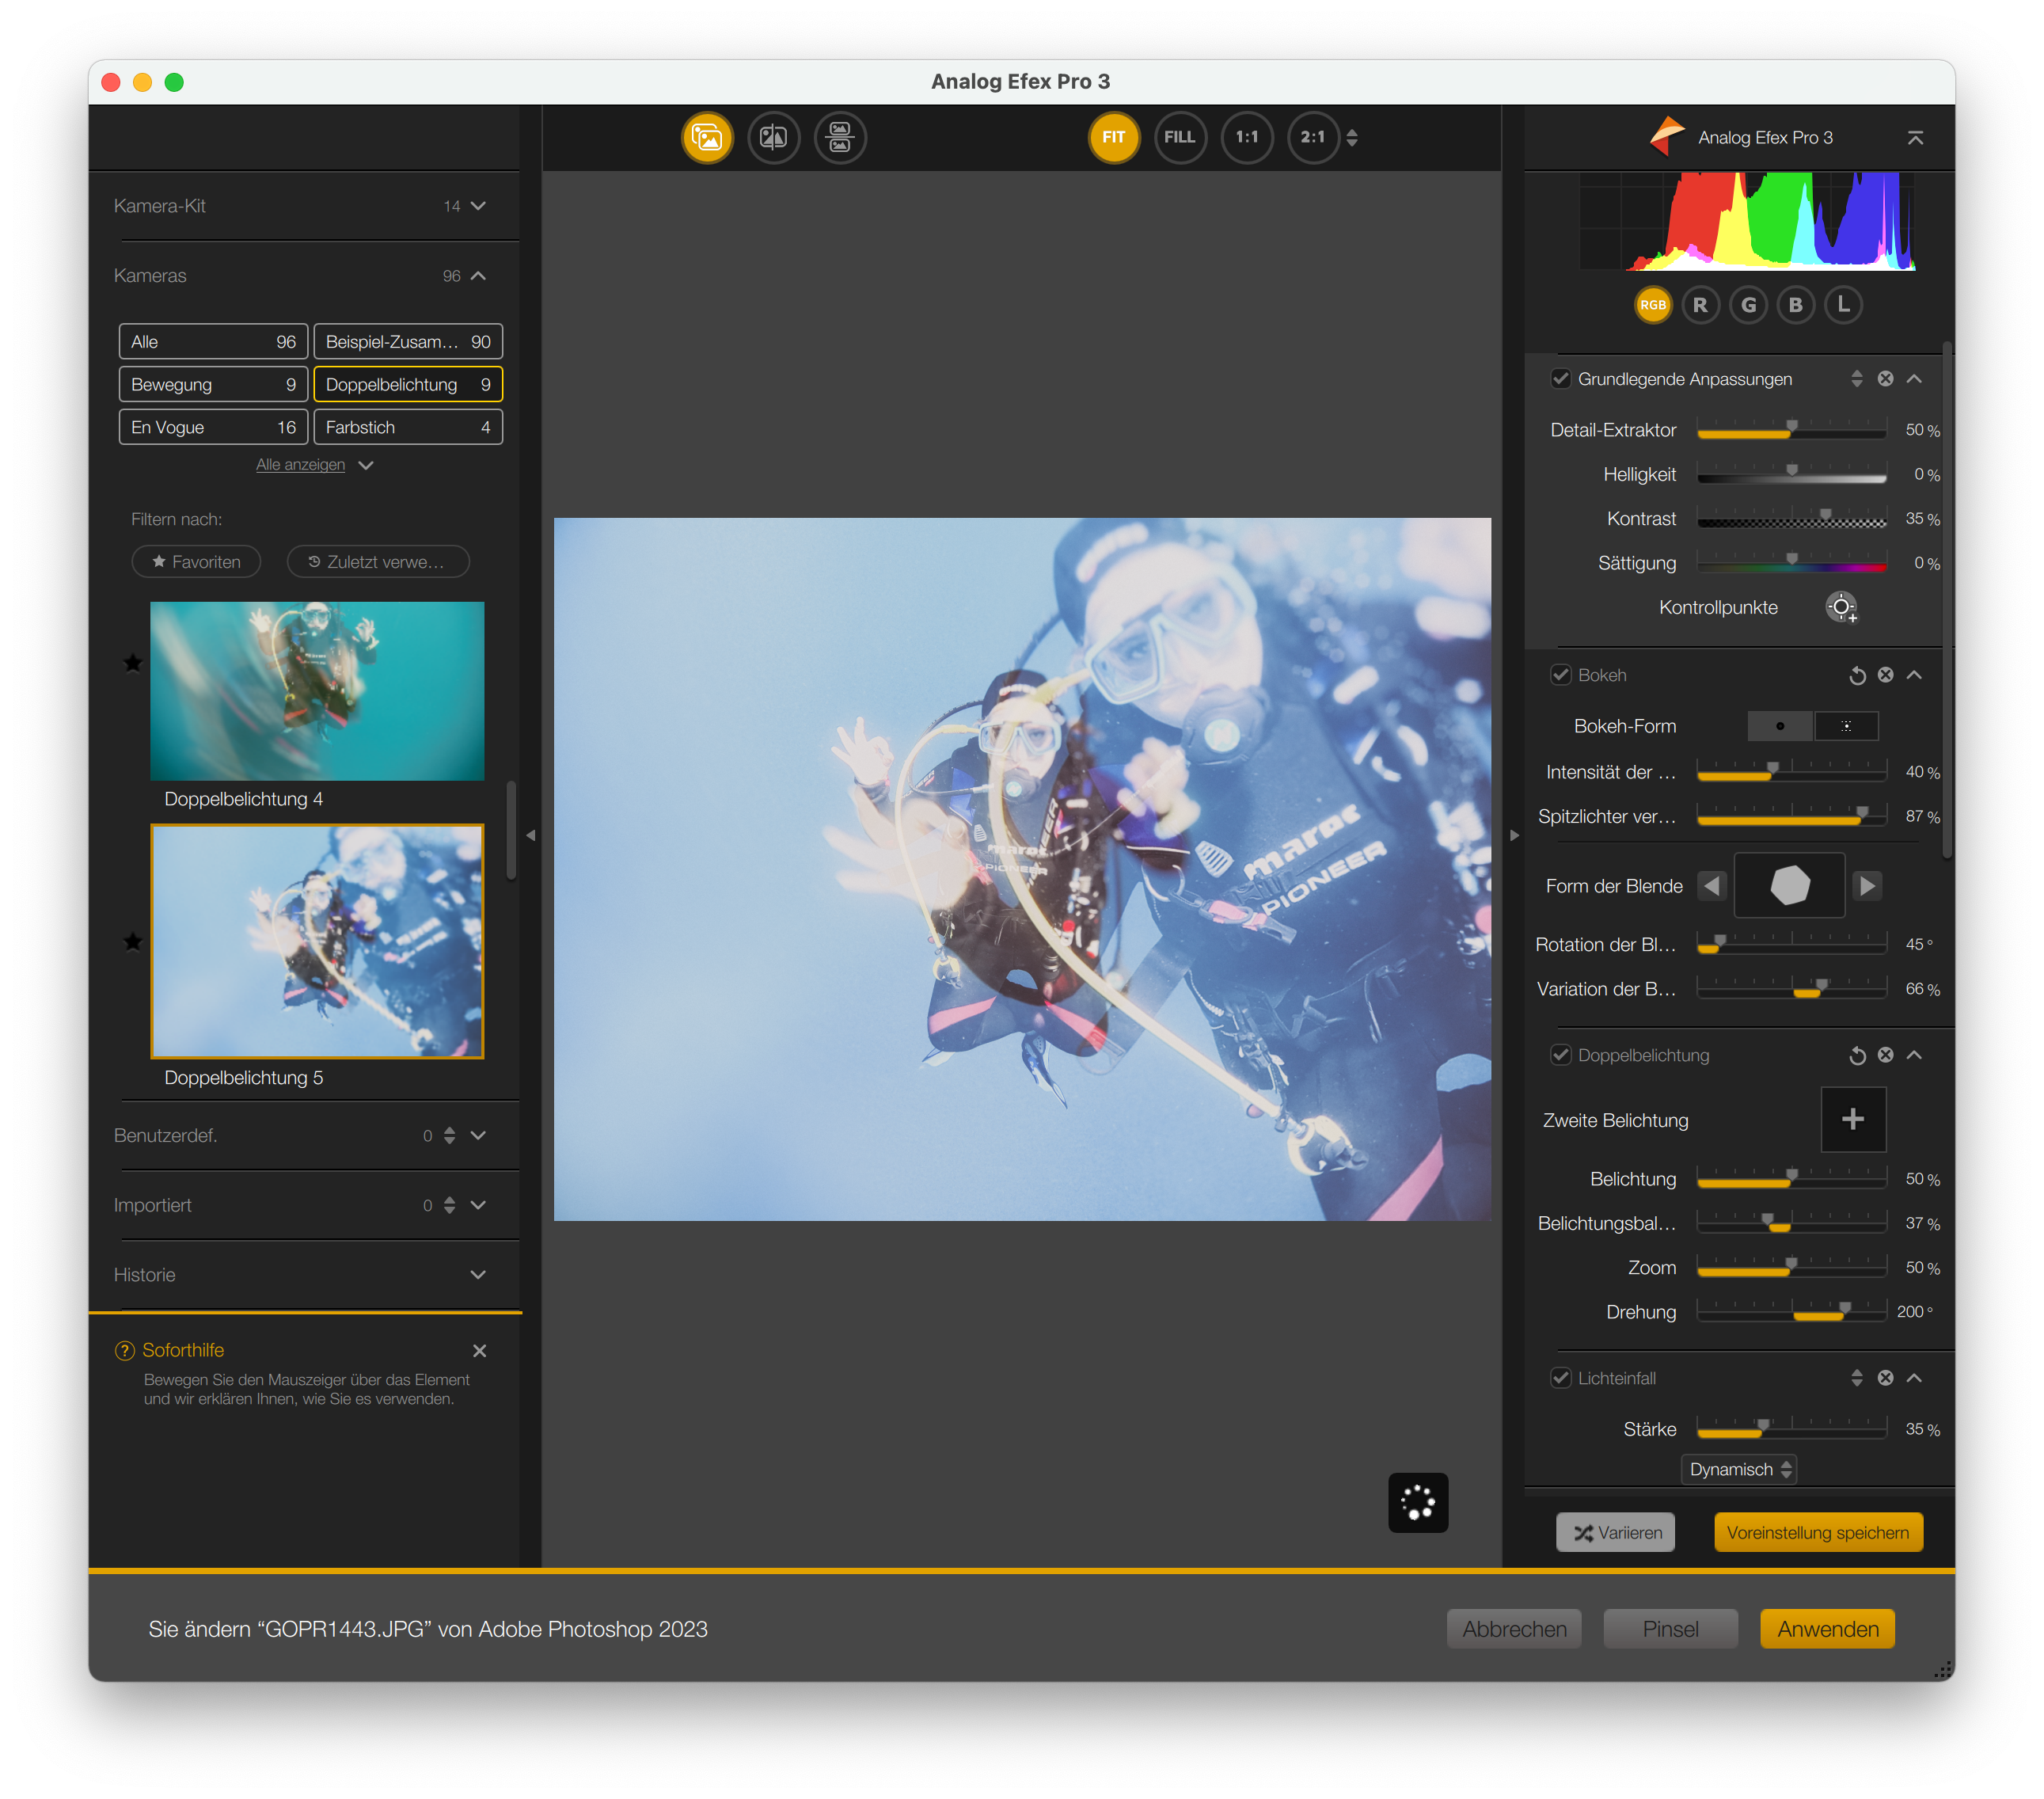
Task: Adjust the Sättigung slider
Action: click(1791, 563)
